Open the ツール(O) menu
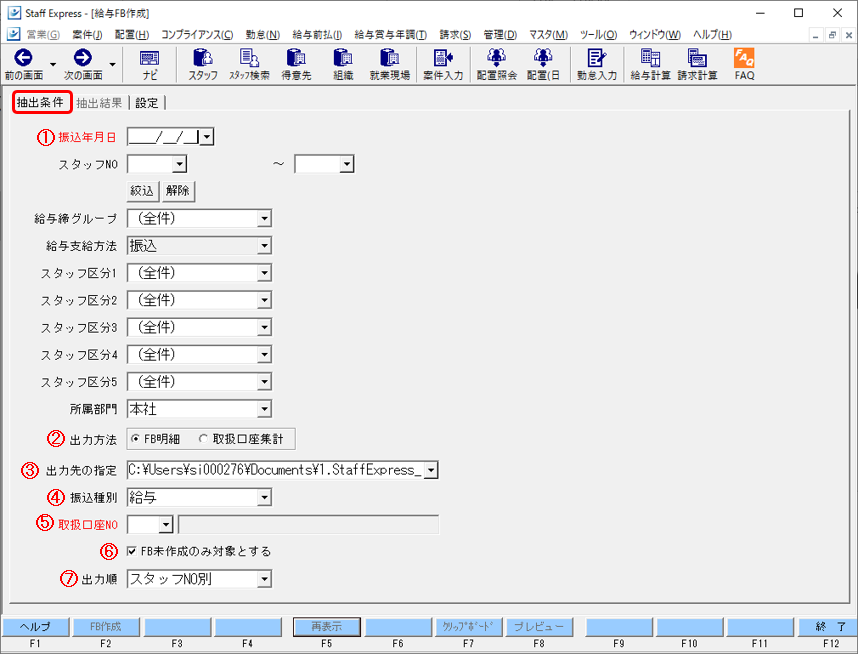Screen dimensions: 858x654 click(598, 34)
